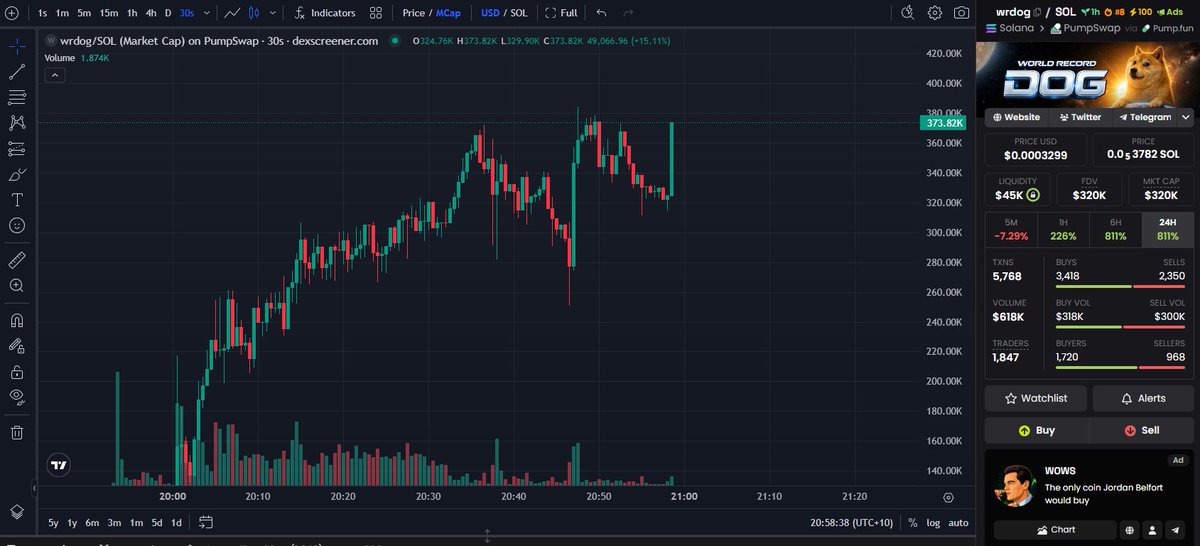Image resolution: width=1200 pixels, height=546 pixels.
Task: Select the 1H stats tab
Action: [x=1063, y=229]
